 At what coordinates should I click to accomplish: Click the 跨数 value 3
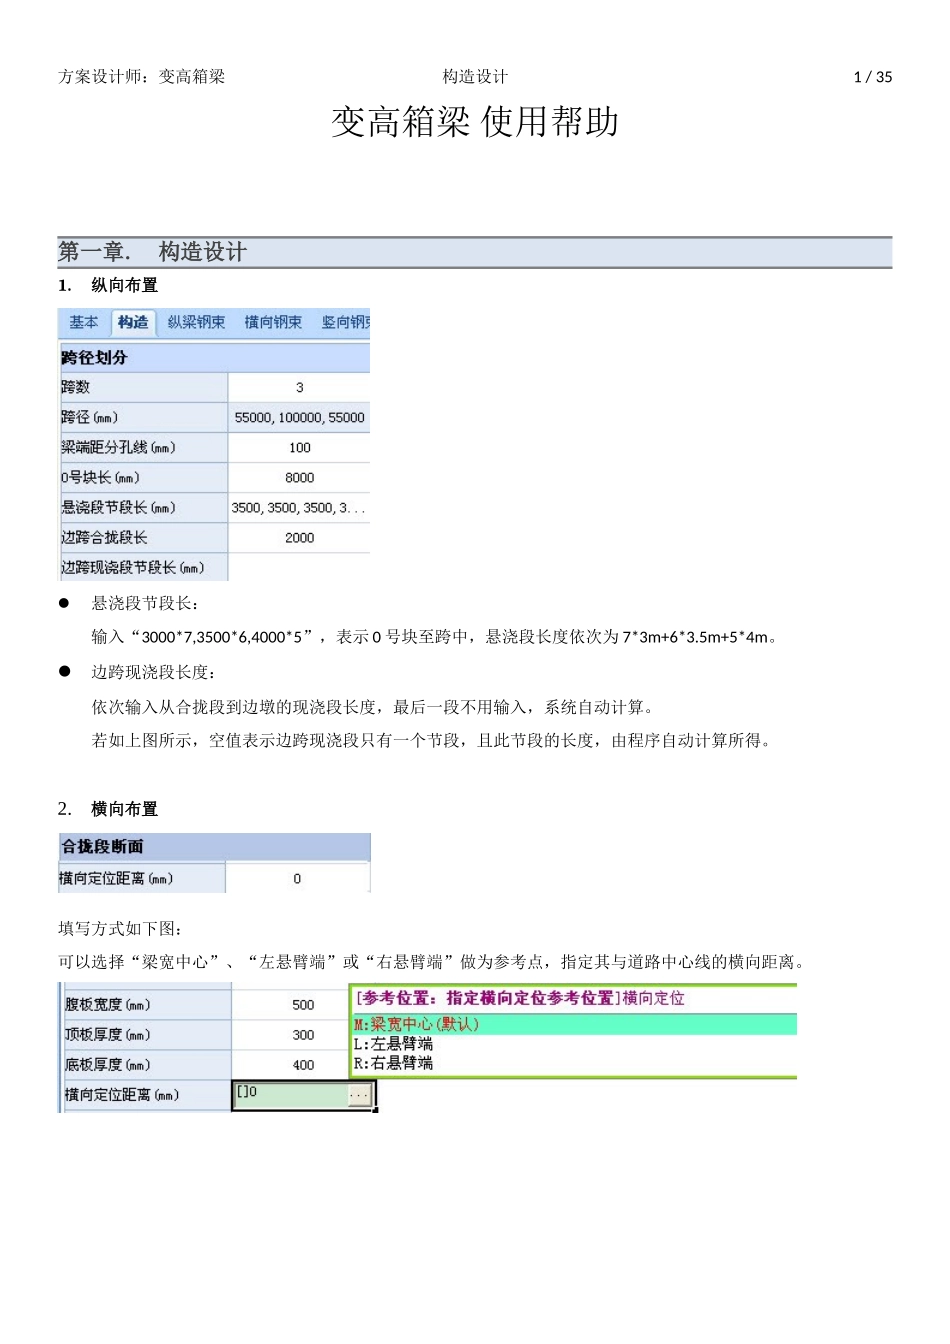click(299, 387)
